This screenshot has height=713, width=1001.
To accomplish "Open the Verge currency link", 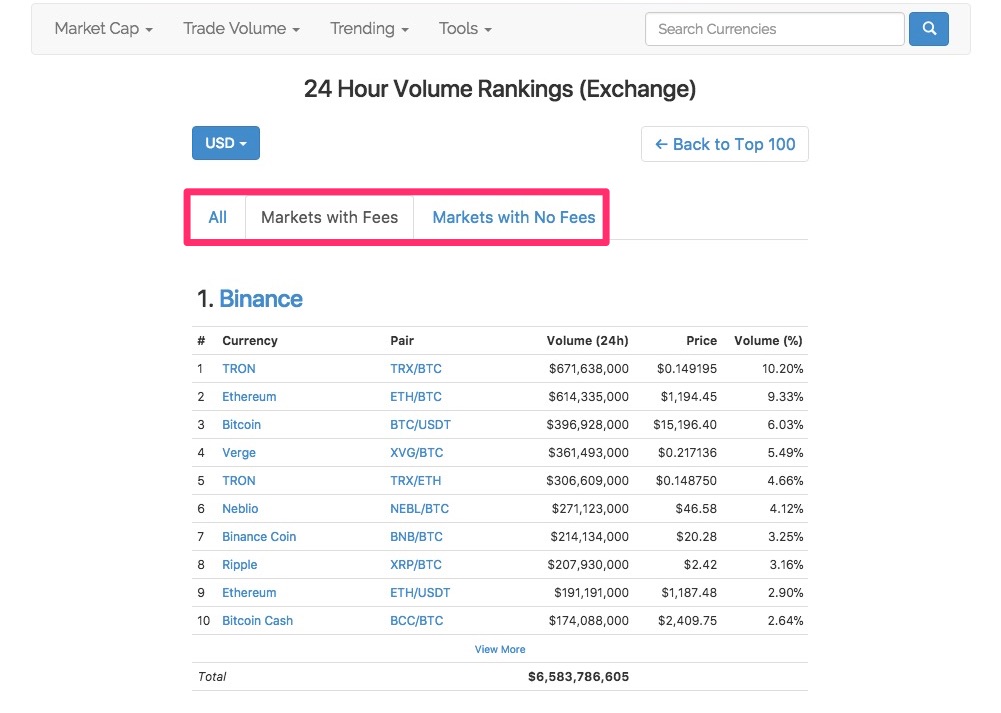I will pyautogui.click(x=239, y=453).
